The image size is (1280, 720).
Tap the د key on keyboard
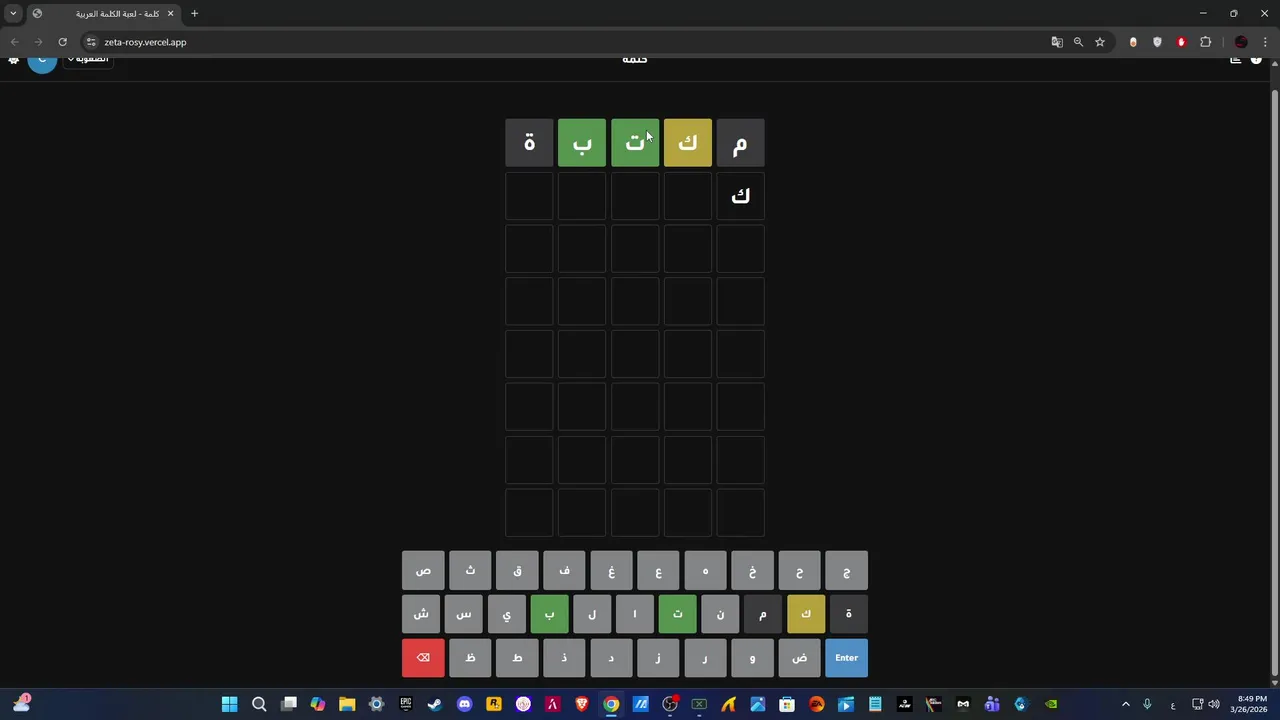[611, 658]
